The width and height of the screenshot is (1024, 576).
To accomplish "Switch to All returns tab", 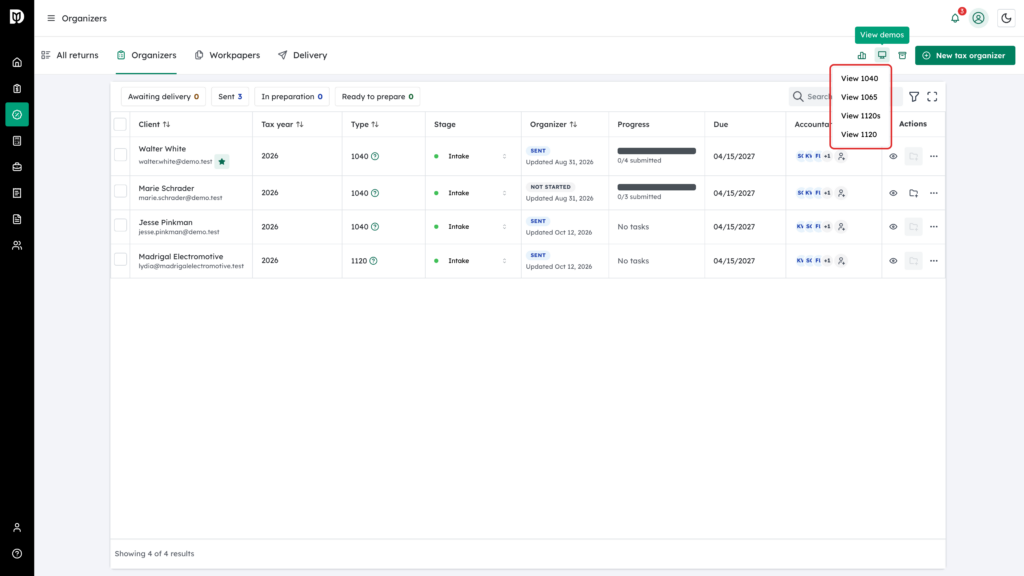I will tap(70, 56).
